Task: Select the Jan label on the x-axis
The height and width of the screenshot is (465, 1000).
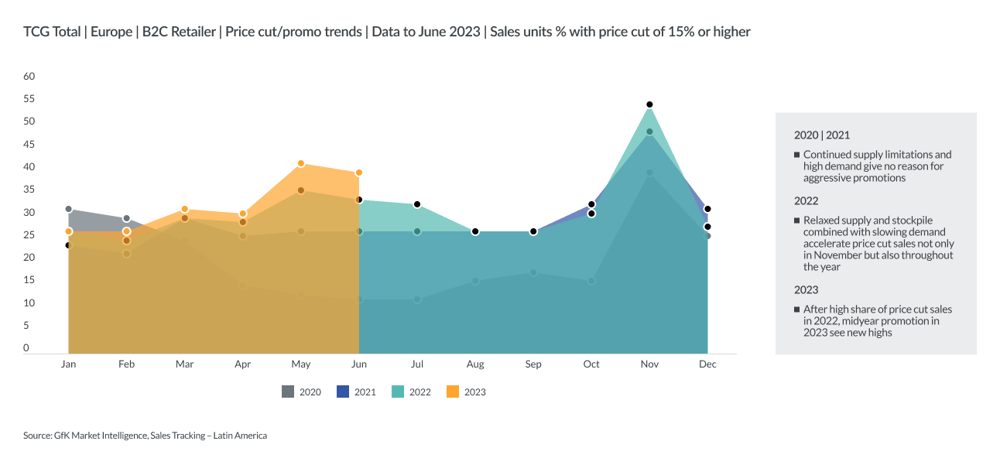Action: click(x=68, y=365)
